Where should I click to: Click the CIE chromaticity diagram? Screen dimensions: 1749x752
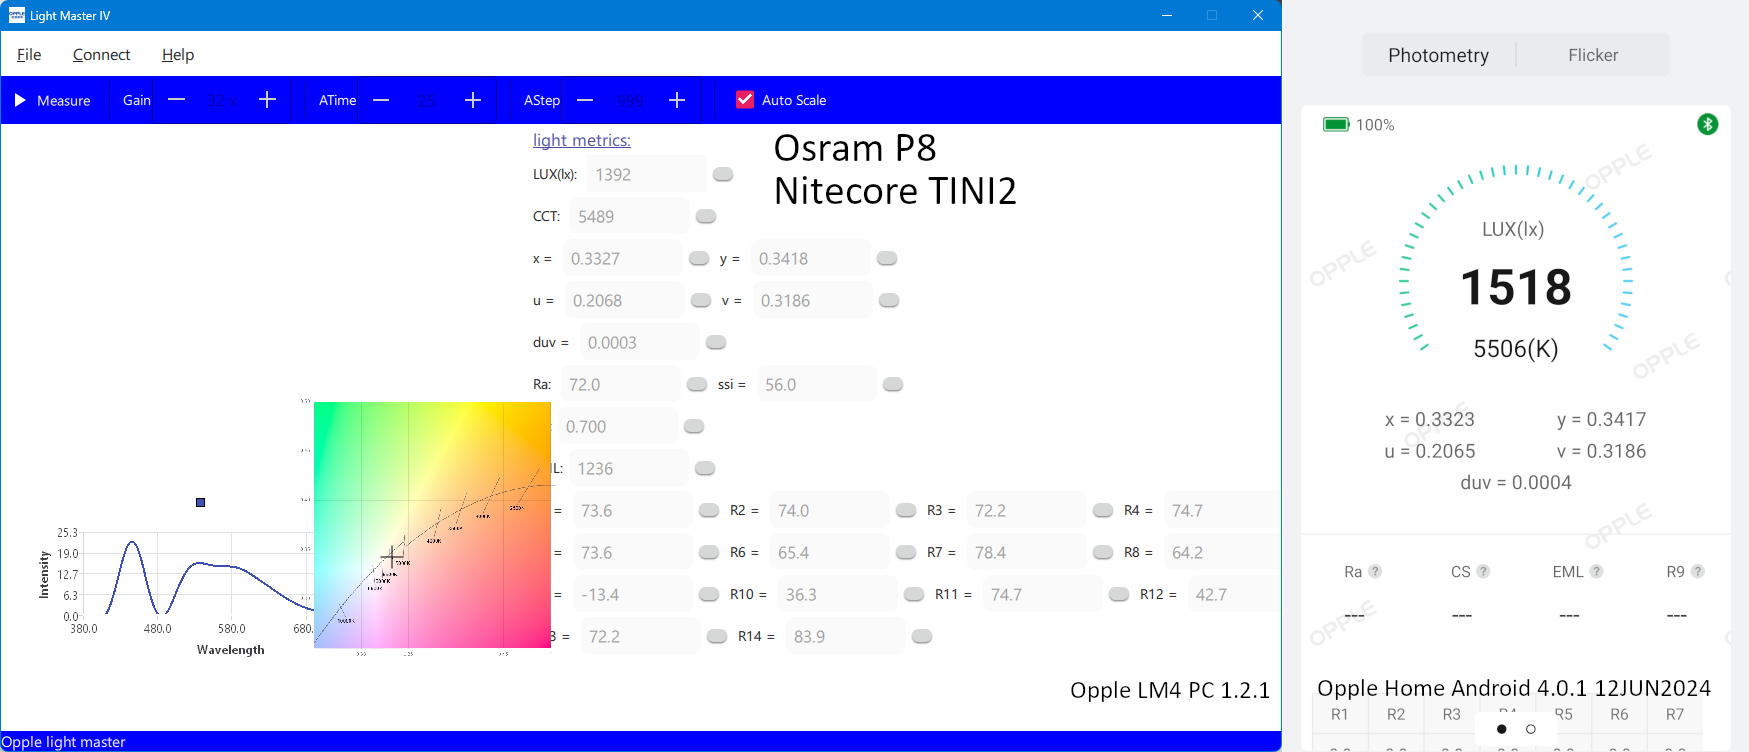(432, 525)
